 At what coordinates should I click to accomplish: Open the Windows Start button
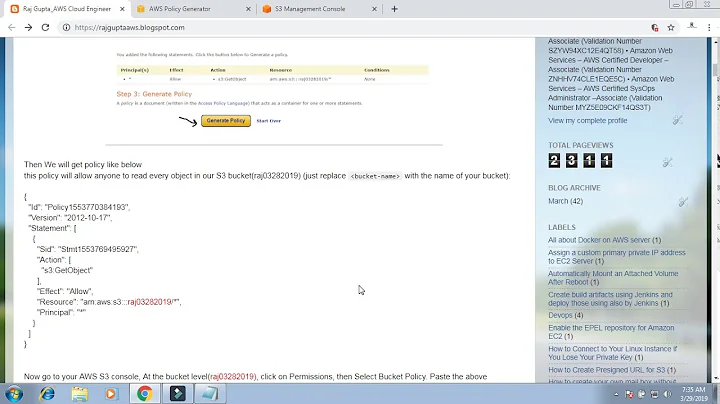[x=14, y=394]
